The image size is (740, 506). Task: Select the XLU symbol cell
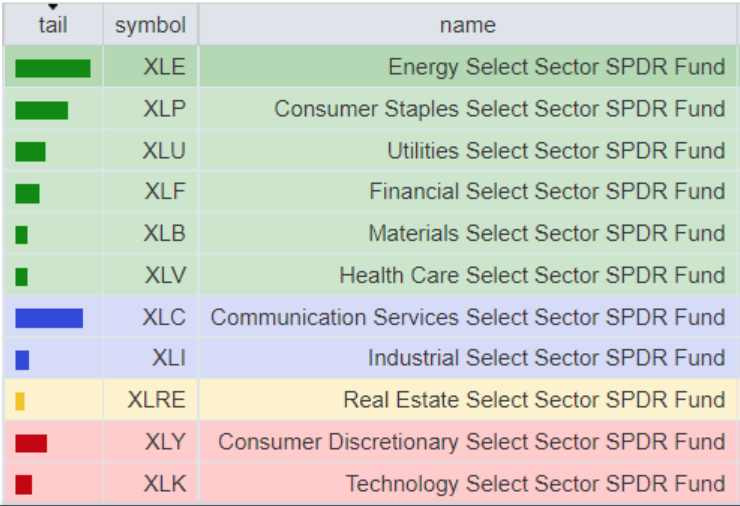(x=164, y=151)
